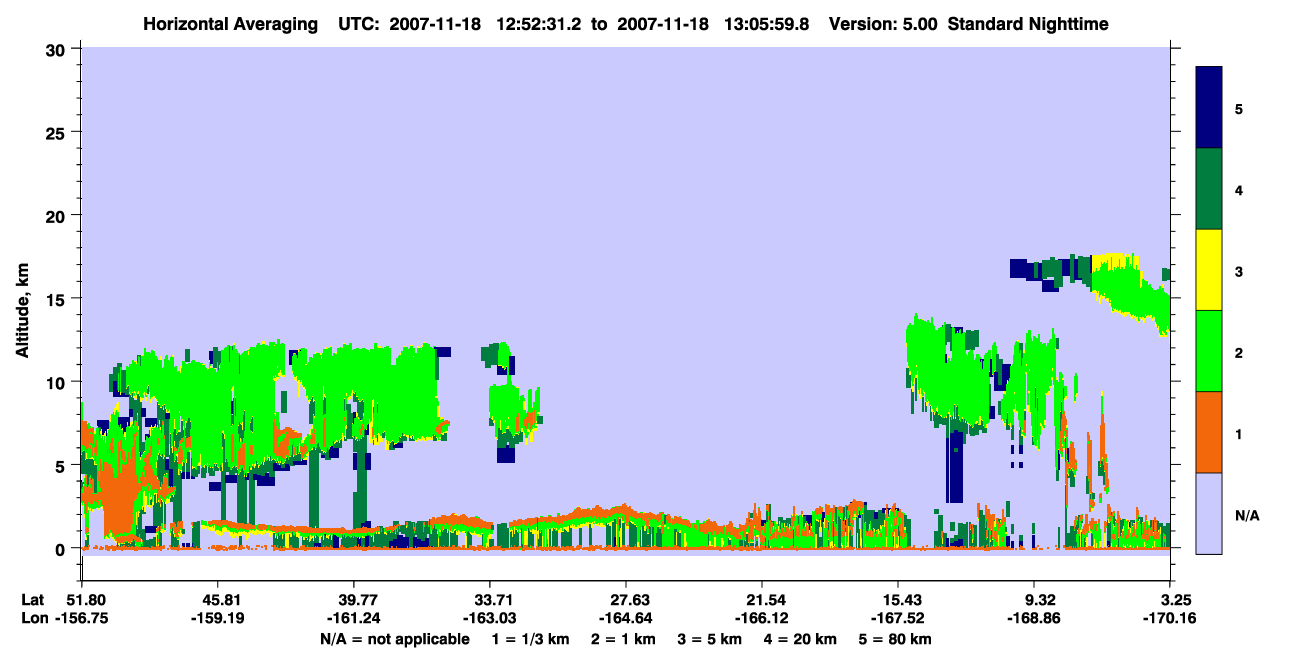Click longitude value -170.16
The height and width of the screenshot is (667, 1300).
point(1170,619)
